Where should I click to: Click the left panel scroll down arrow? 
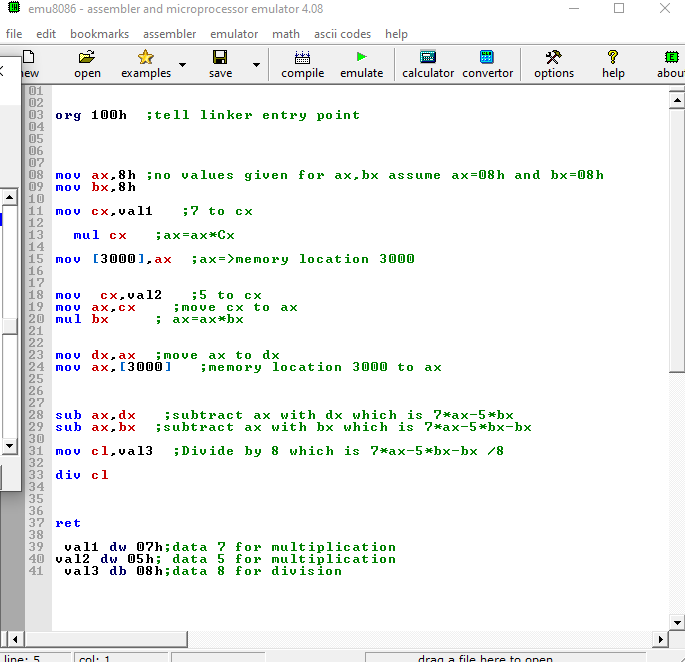[9, 446]
